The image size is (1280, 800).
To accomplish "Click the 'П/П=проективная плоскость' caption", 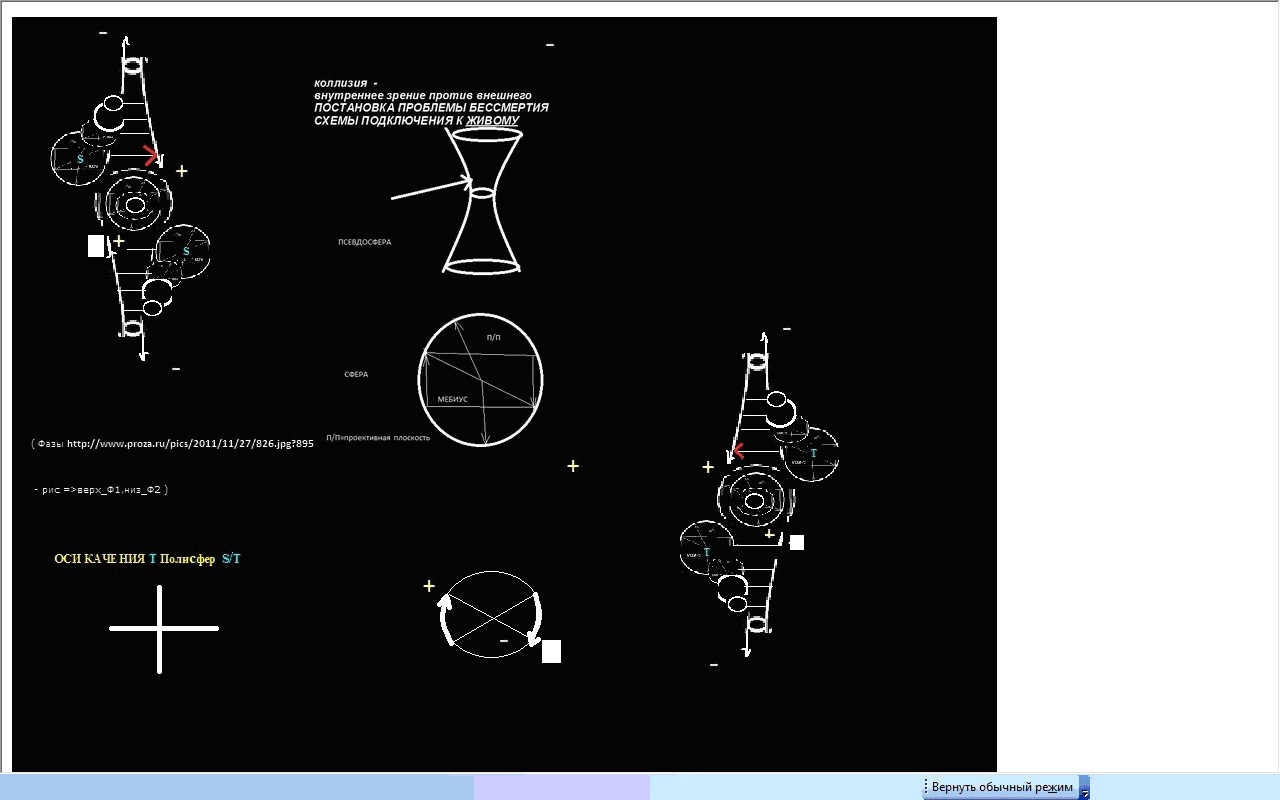I will [378, 437].
